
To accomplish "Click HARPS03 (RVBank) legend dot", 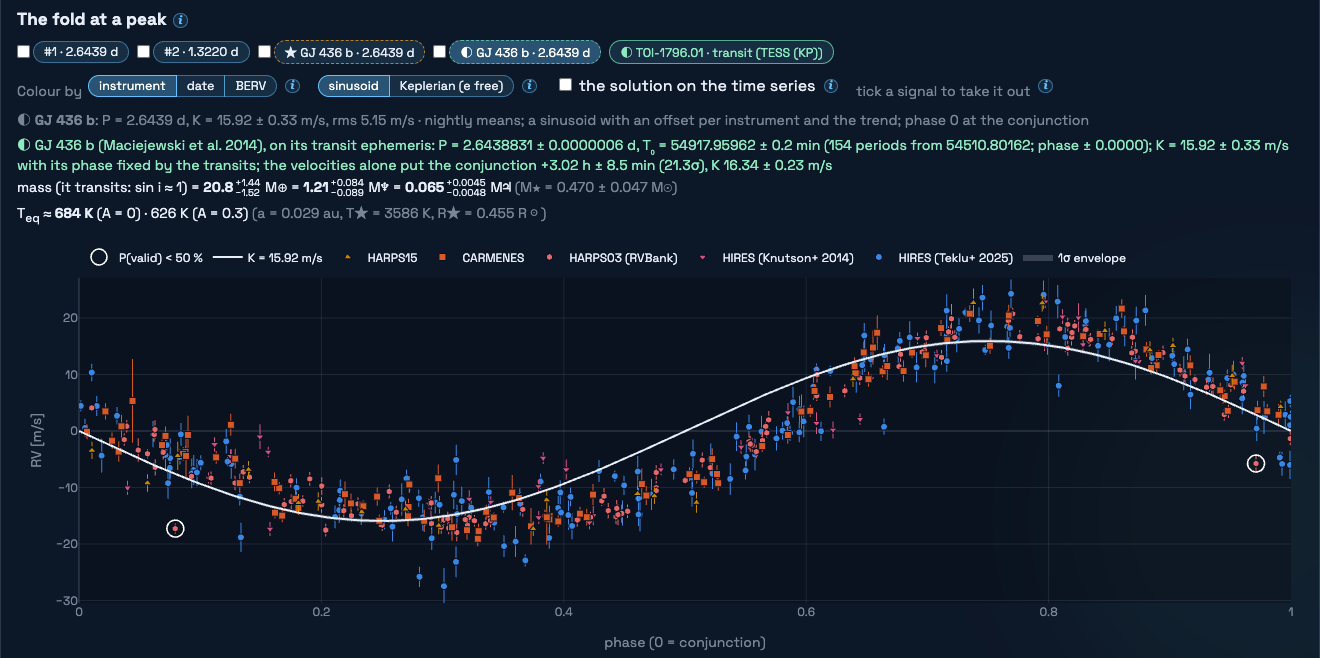I will point(550,258).
